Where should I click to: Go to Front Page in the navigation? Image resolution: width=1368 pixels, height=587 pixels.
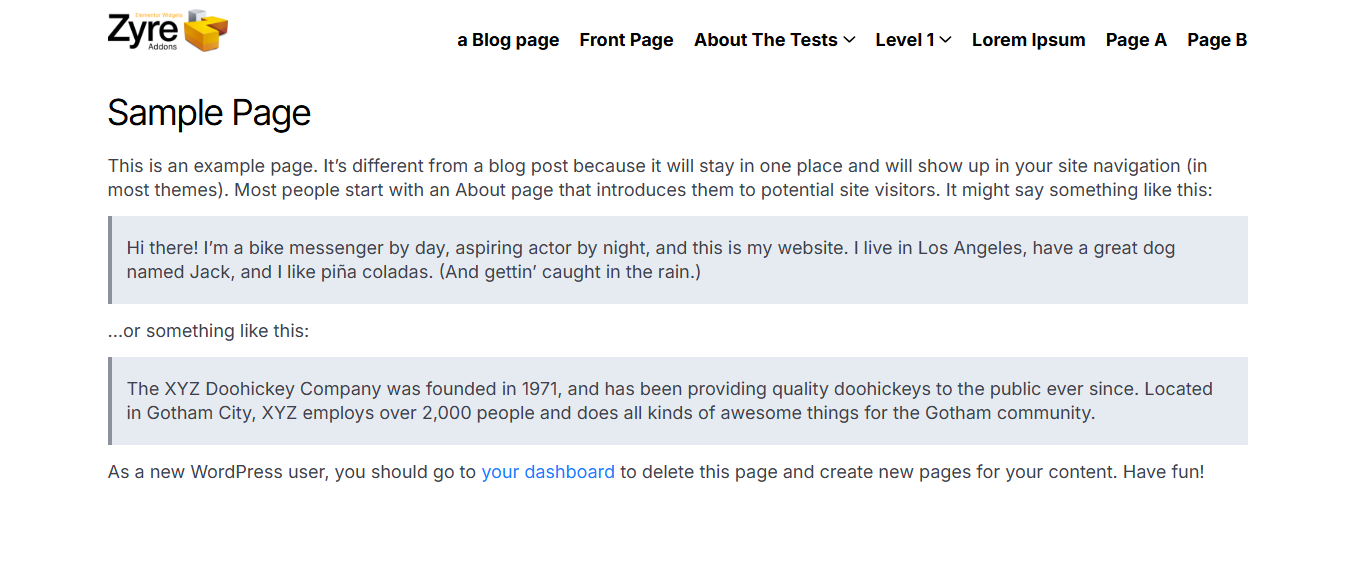coord(626,40)
